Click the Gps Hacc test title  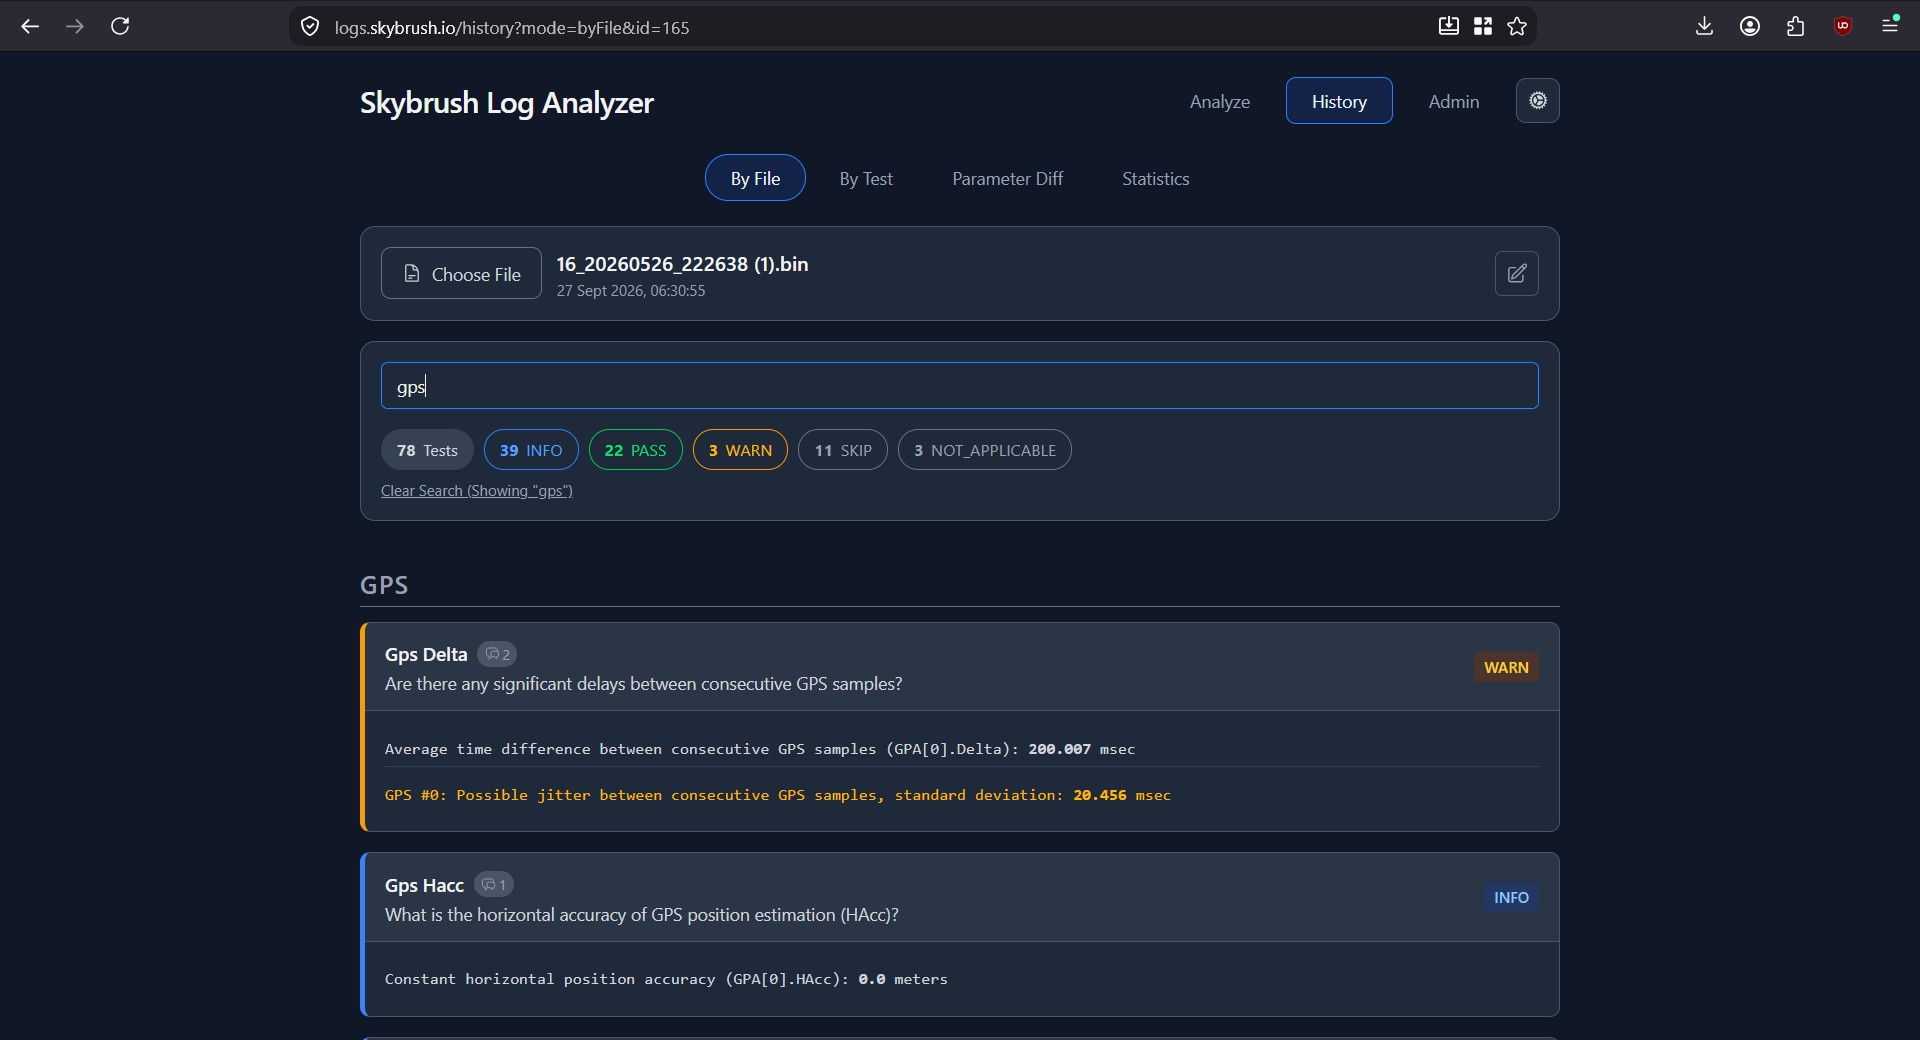424,885
